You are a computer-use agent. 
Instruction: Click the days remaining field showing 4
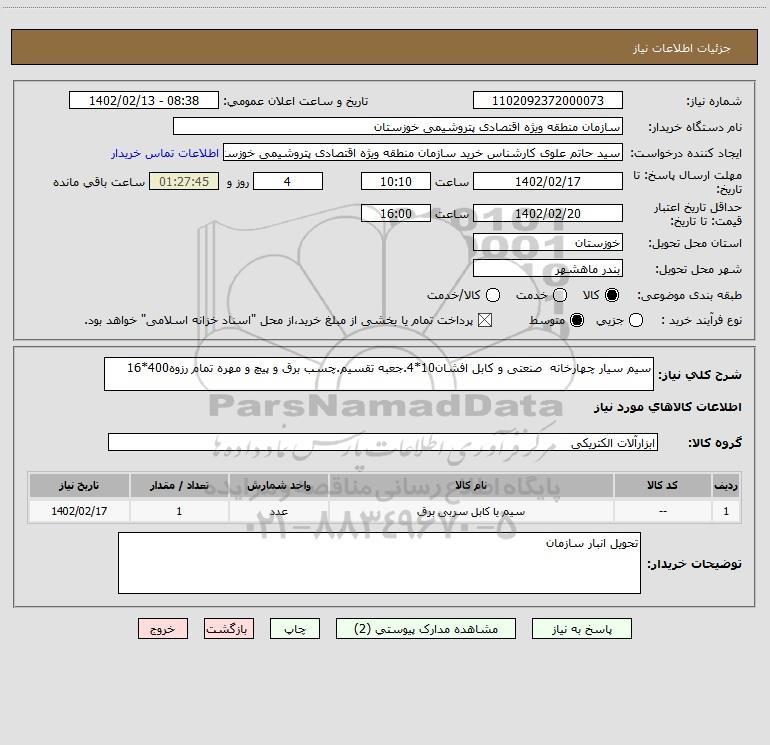click(288, 181)
